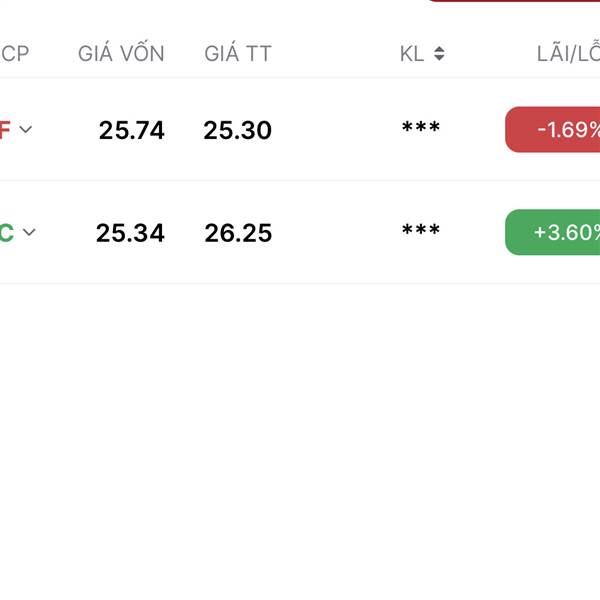This screenshot has width=600, height=600.
Task: Open the green ticker ending in C
Action: [x=6, y=233]
